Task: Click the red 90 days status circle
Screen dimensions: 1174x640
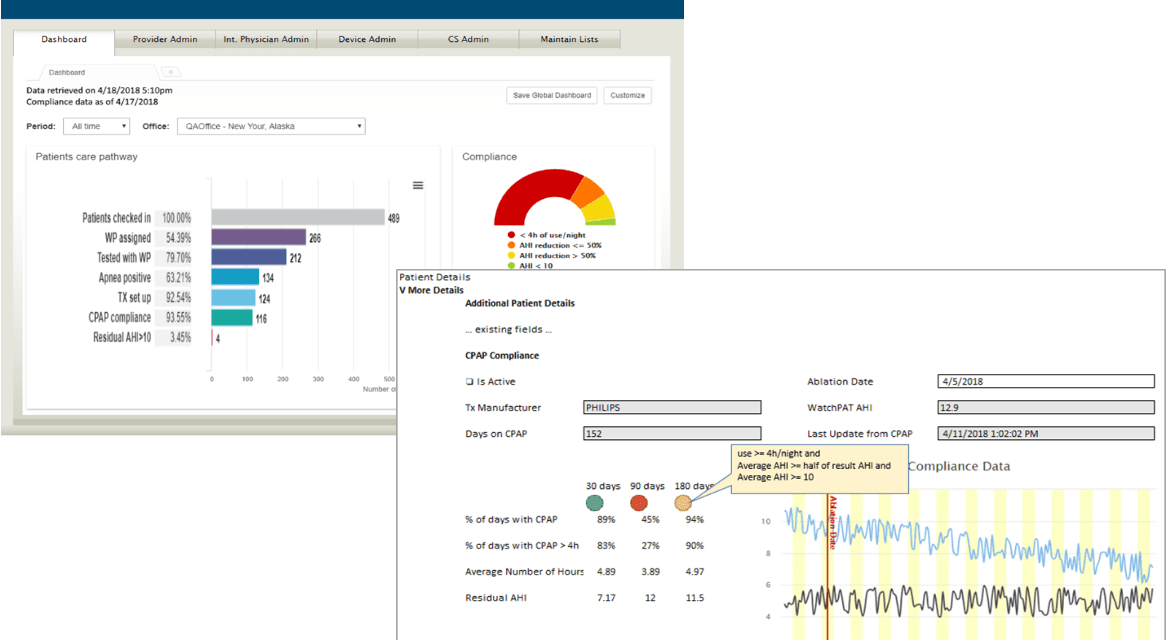Action: click(639, 503)
